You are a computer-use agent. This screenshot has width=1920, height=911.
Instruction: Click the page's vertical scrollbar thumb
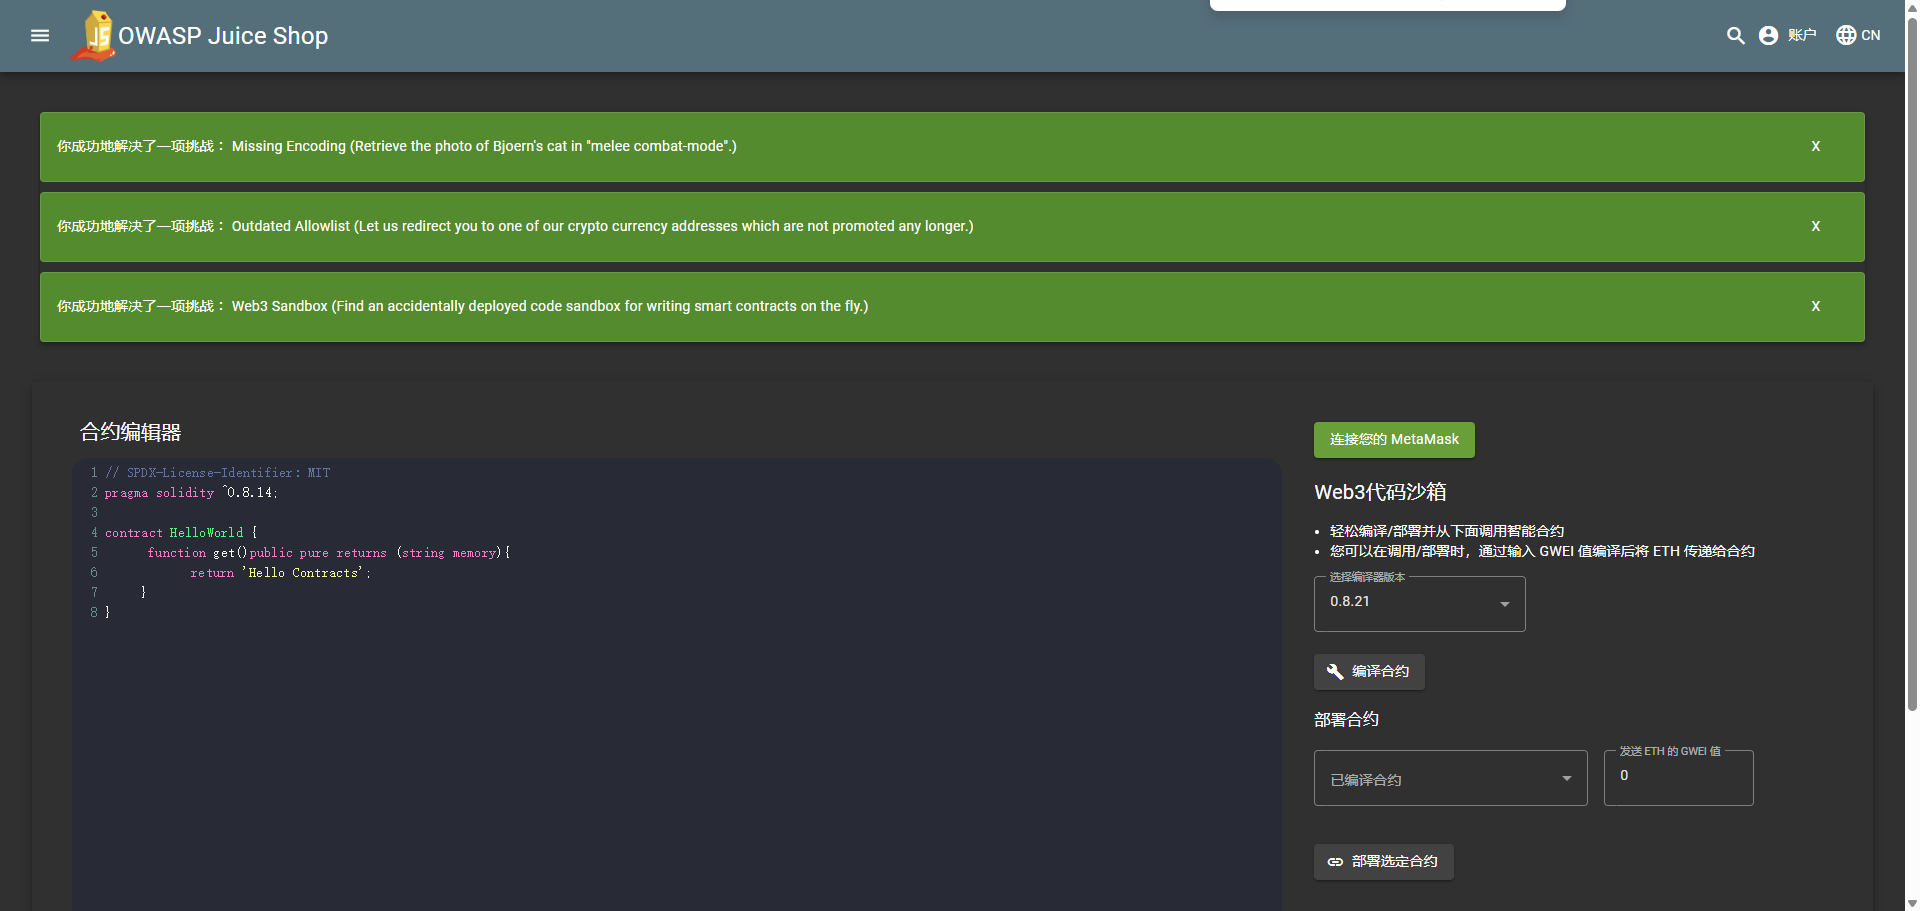click(1912, 360)
